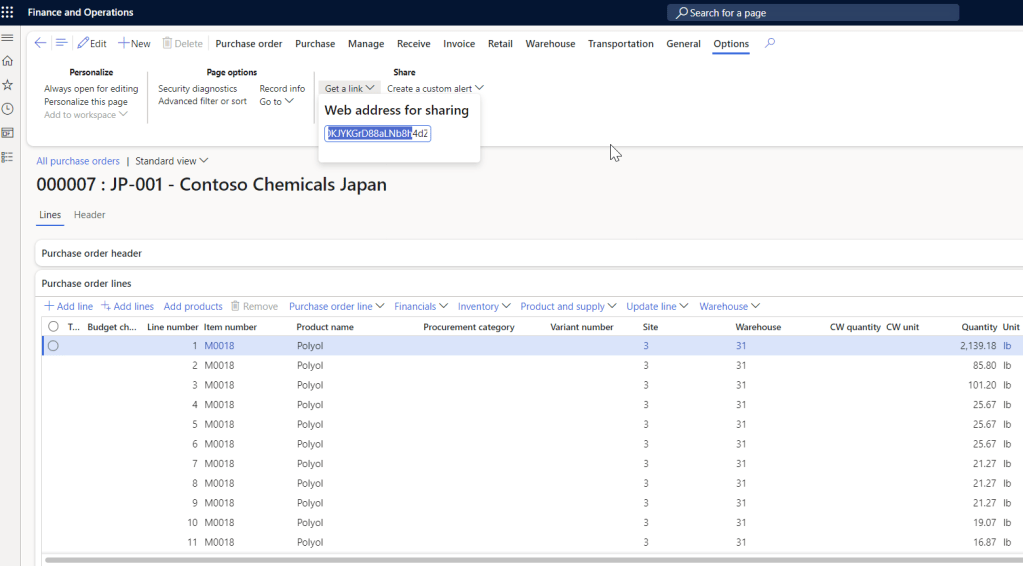Expand the Financials menu dropdown

pos(421,306)
